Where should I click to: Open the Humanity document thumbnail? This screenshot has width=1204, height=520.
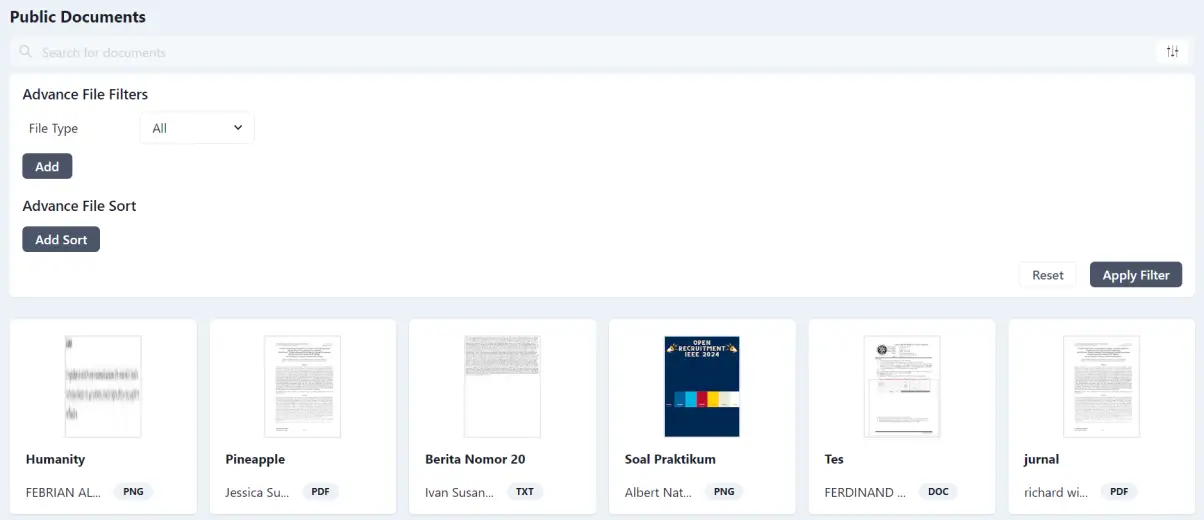103,386
